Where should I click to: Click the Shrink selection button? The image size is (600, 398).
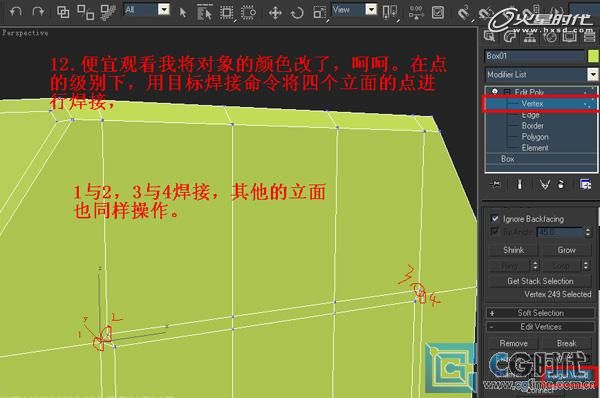coord(513,250)
